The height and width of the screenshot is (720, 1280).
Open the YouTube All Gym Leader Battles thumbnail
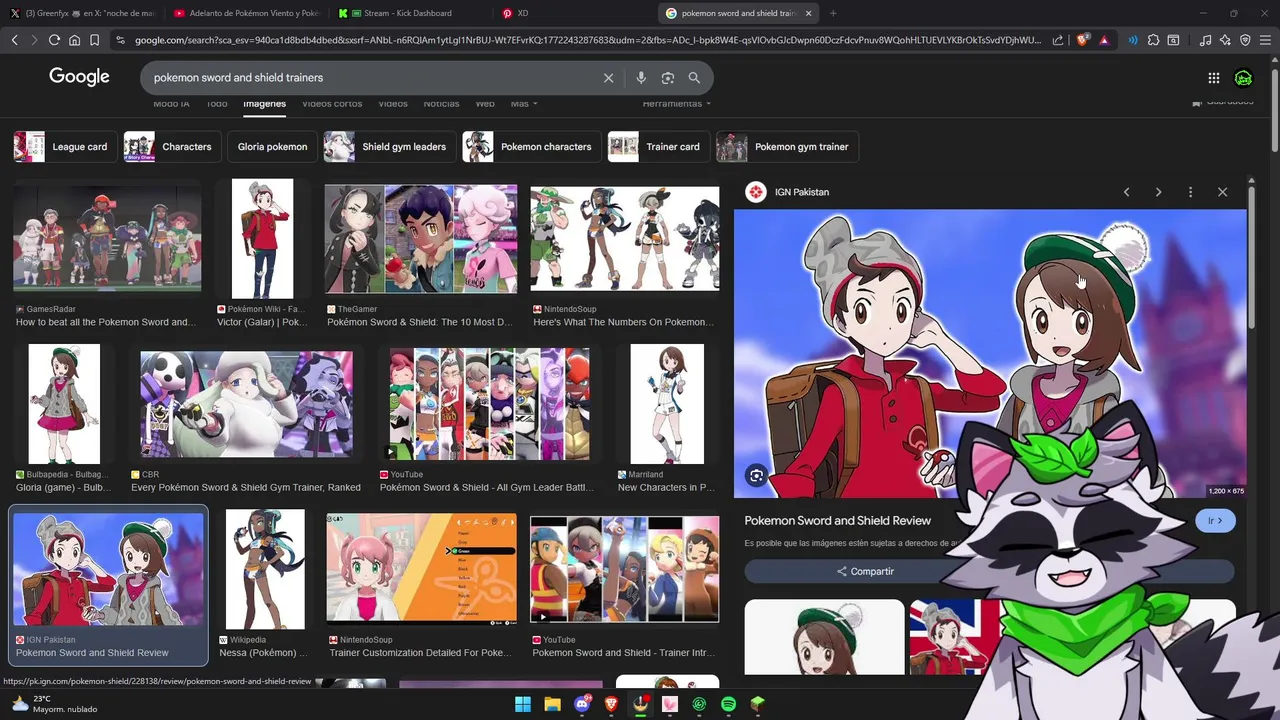tap(490, 404)
